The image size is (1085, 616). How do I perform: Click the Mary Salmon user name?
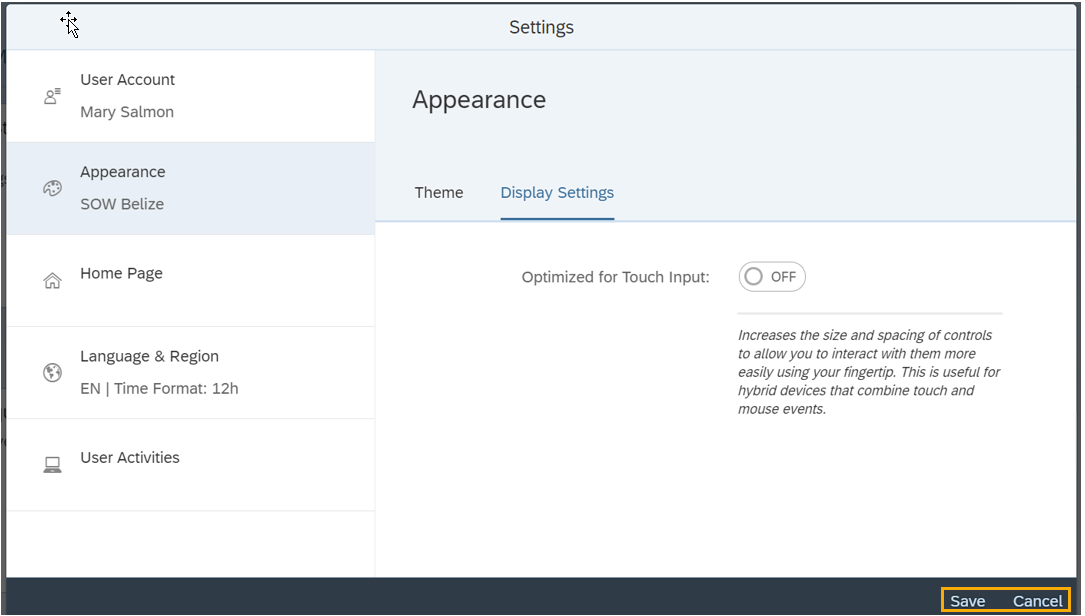127,112
